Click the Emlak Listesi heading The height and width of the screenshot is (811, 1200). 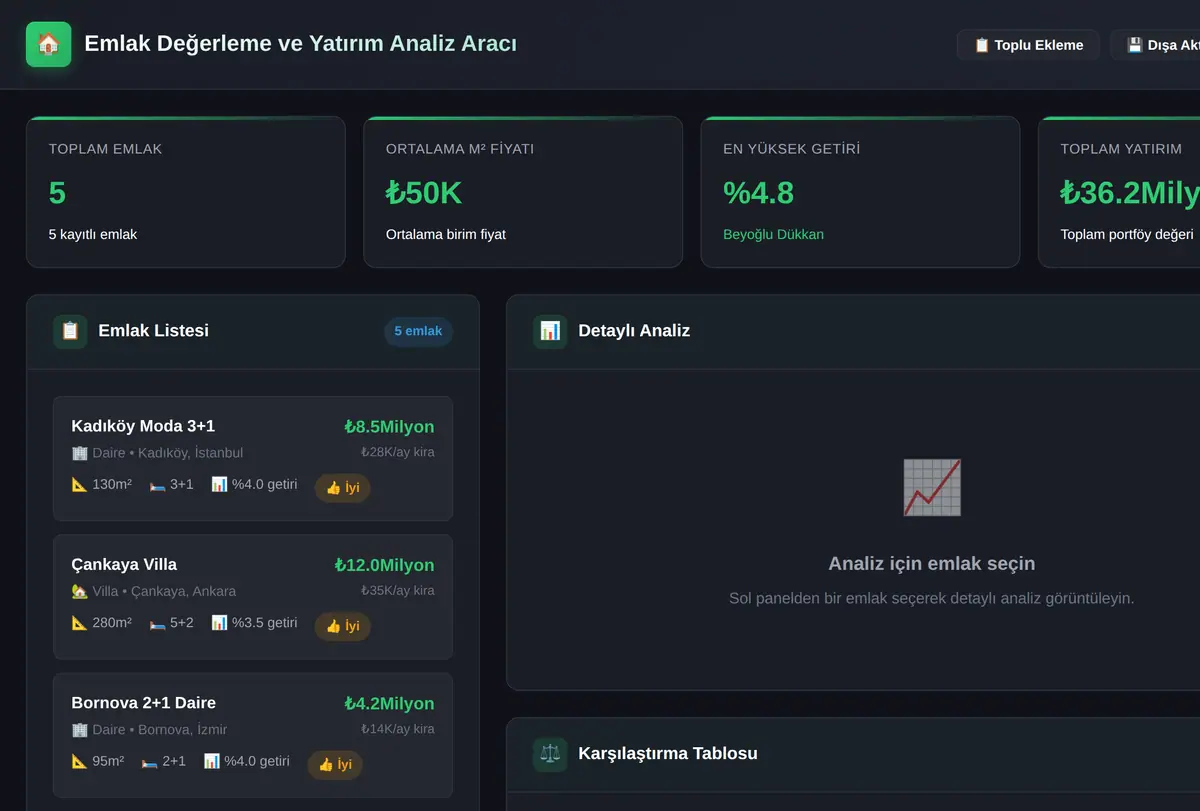click(x=154, y=331)
